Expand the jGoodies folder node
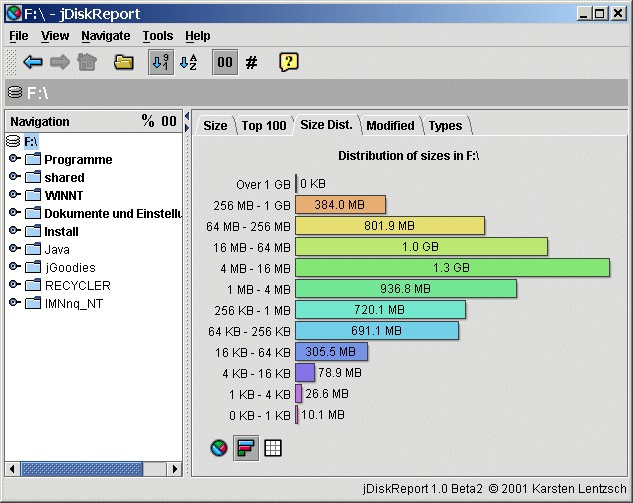This screenshot has width=633, height=503. coord(15,266)
